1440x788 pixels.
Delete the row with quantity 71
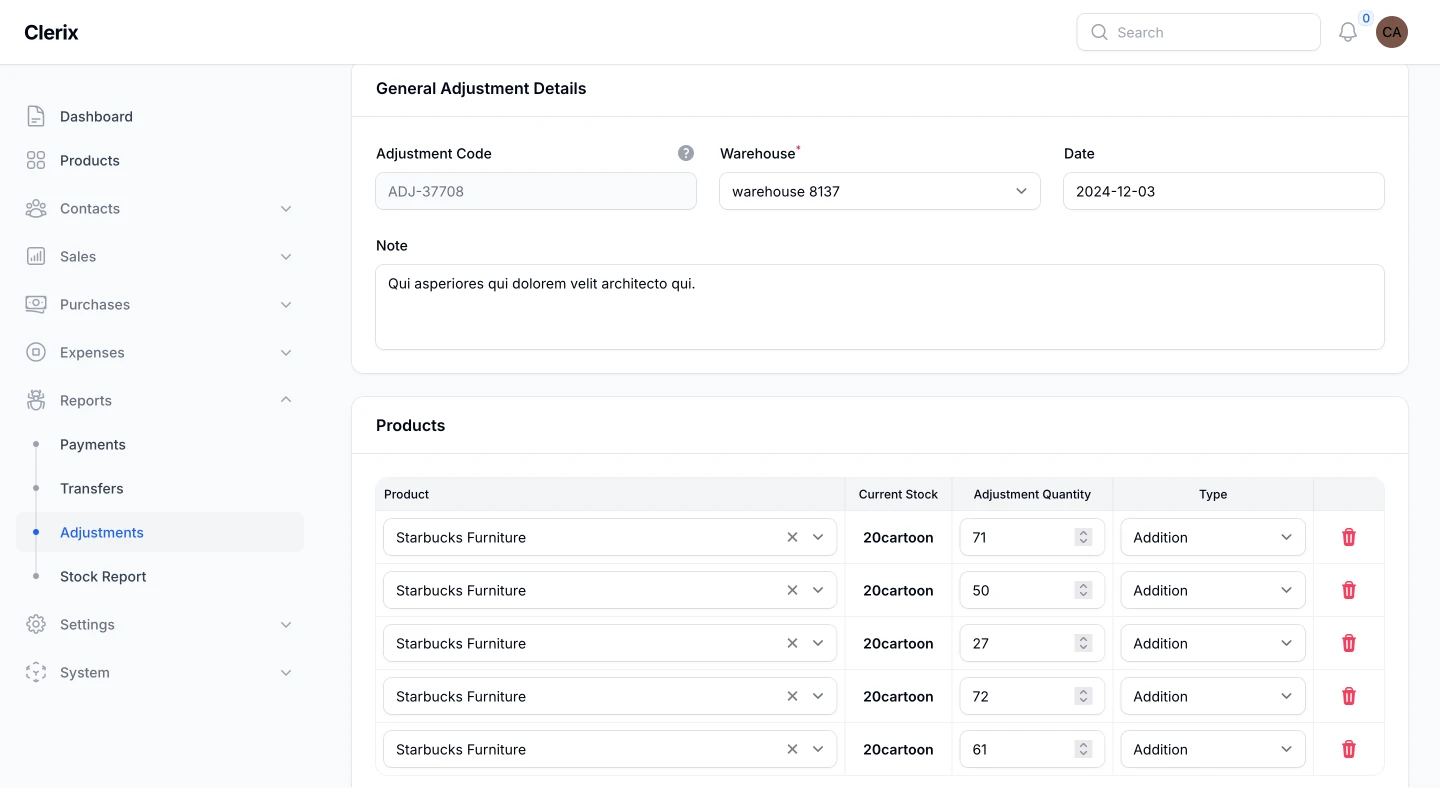pos(1349,537)
